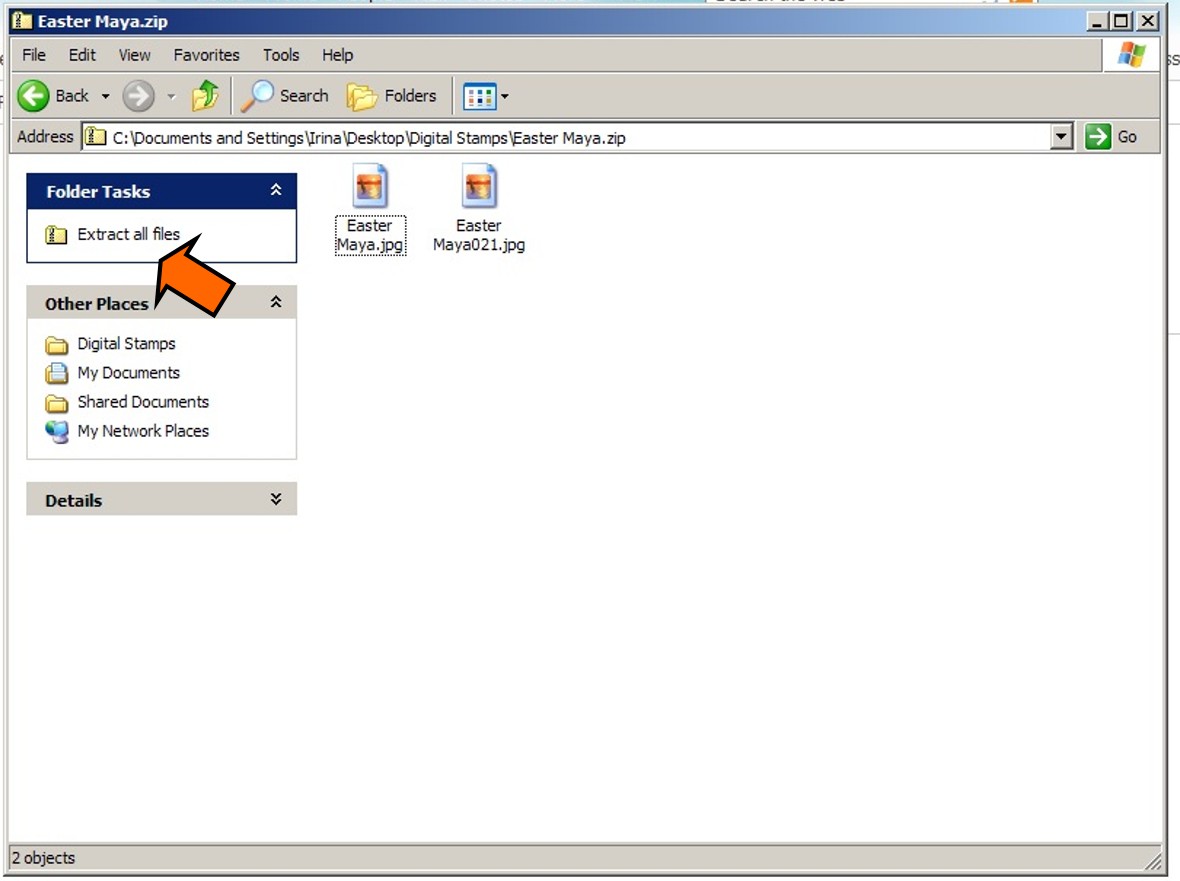The width and height of the screenshot is (1180, 881).
Task: Open My Network Places link
Action: click(x=143, y=431)
